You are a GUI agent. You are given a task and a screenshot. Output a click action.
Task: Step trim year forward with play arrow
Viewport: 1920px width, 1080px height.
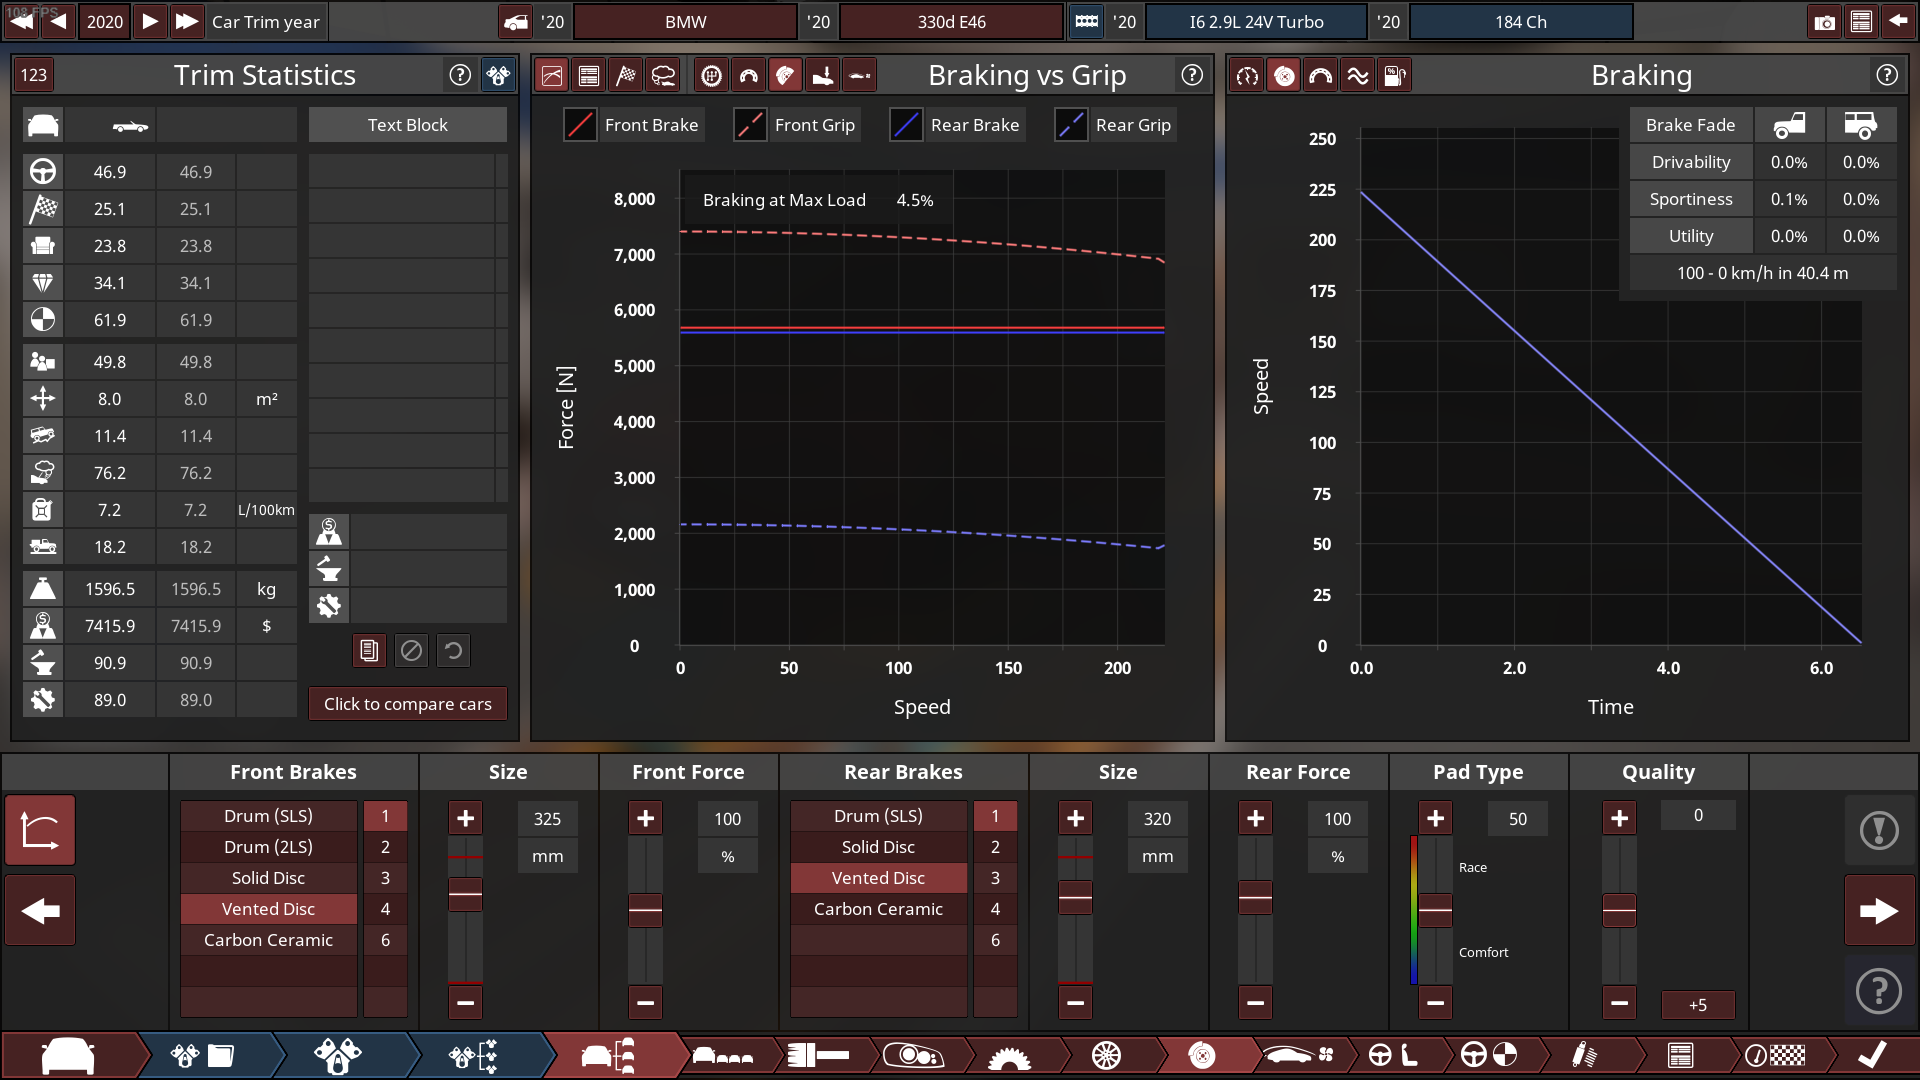[150, 22]
